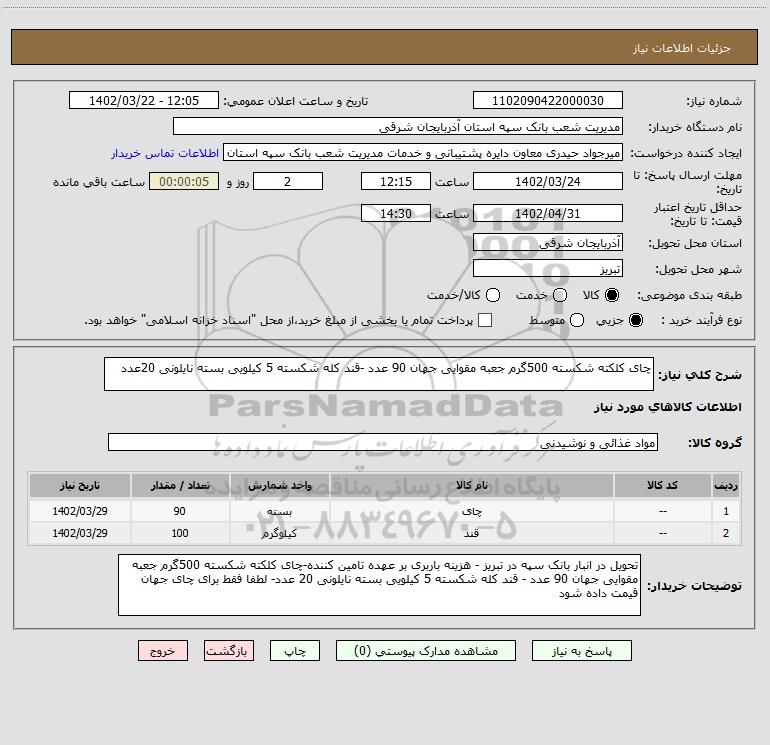The width and height of the screenshot is (770, 745).
Task: Open the اطلاعات تماس خریدار link
Action: 165,153
